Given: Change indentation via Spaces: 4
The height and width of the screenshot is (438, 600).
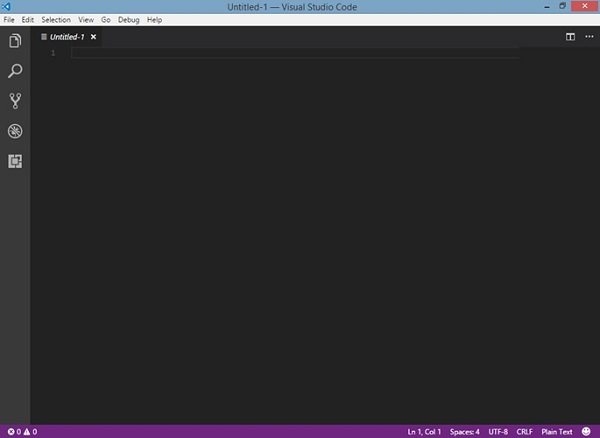Looking at the screenshot, I should [x=465, y=432].
